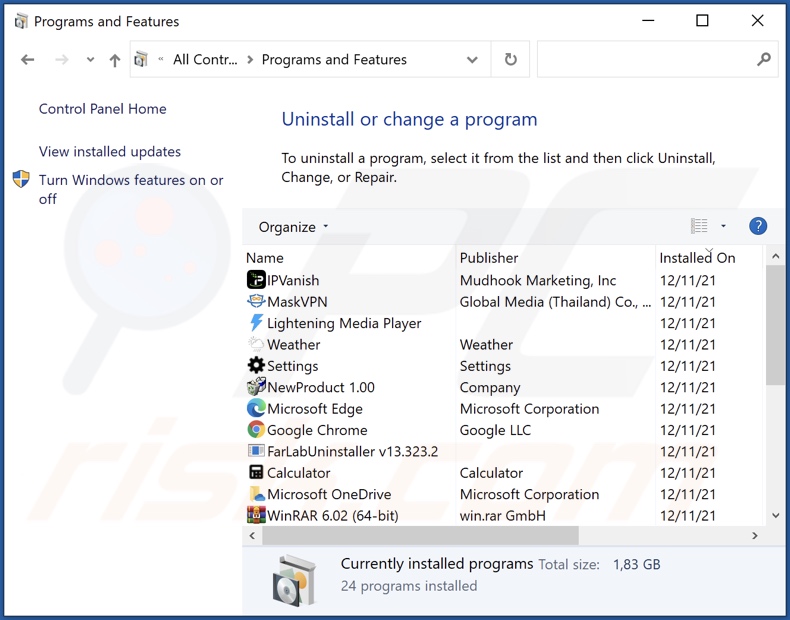Screen dimensions: 790x620
Task: Click Mudhook Marketing, Inc publisher cell
Action: tap(538, 280)
